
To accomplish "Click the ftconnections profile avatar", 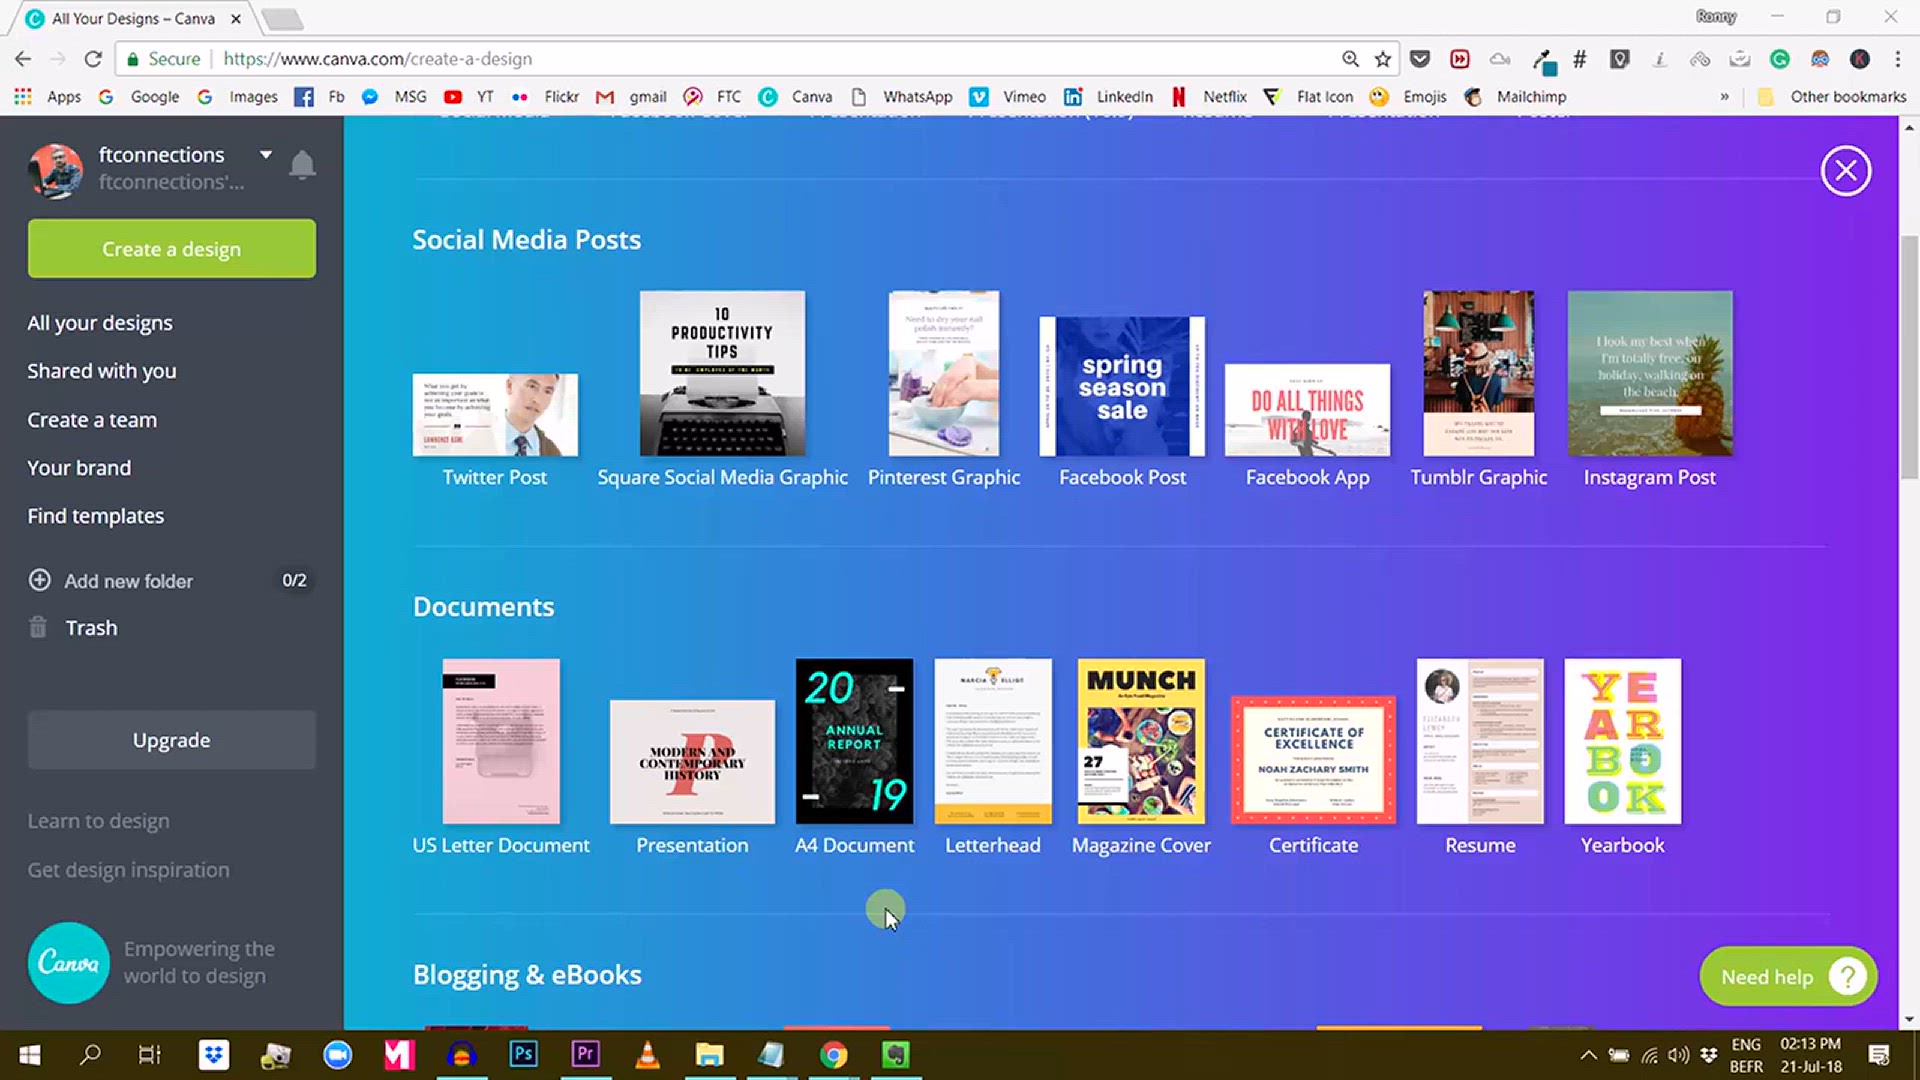I will (x=56, y=170).
